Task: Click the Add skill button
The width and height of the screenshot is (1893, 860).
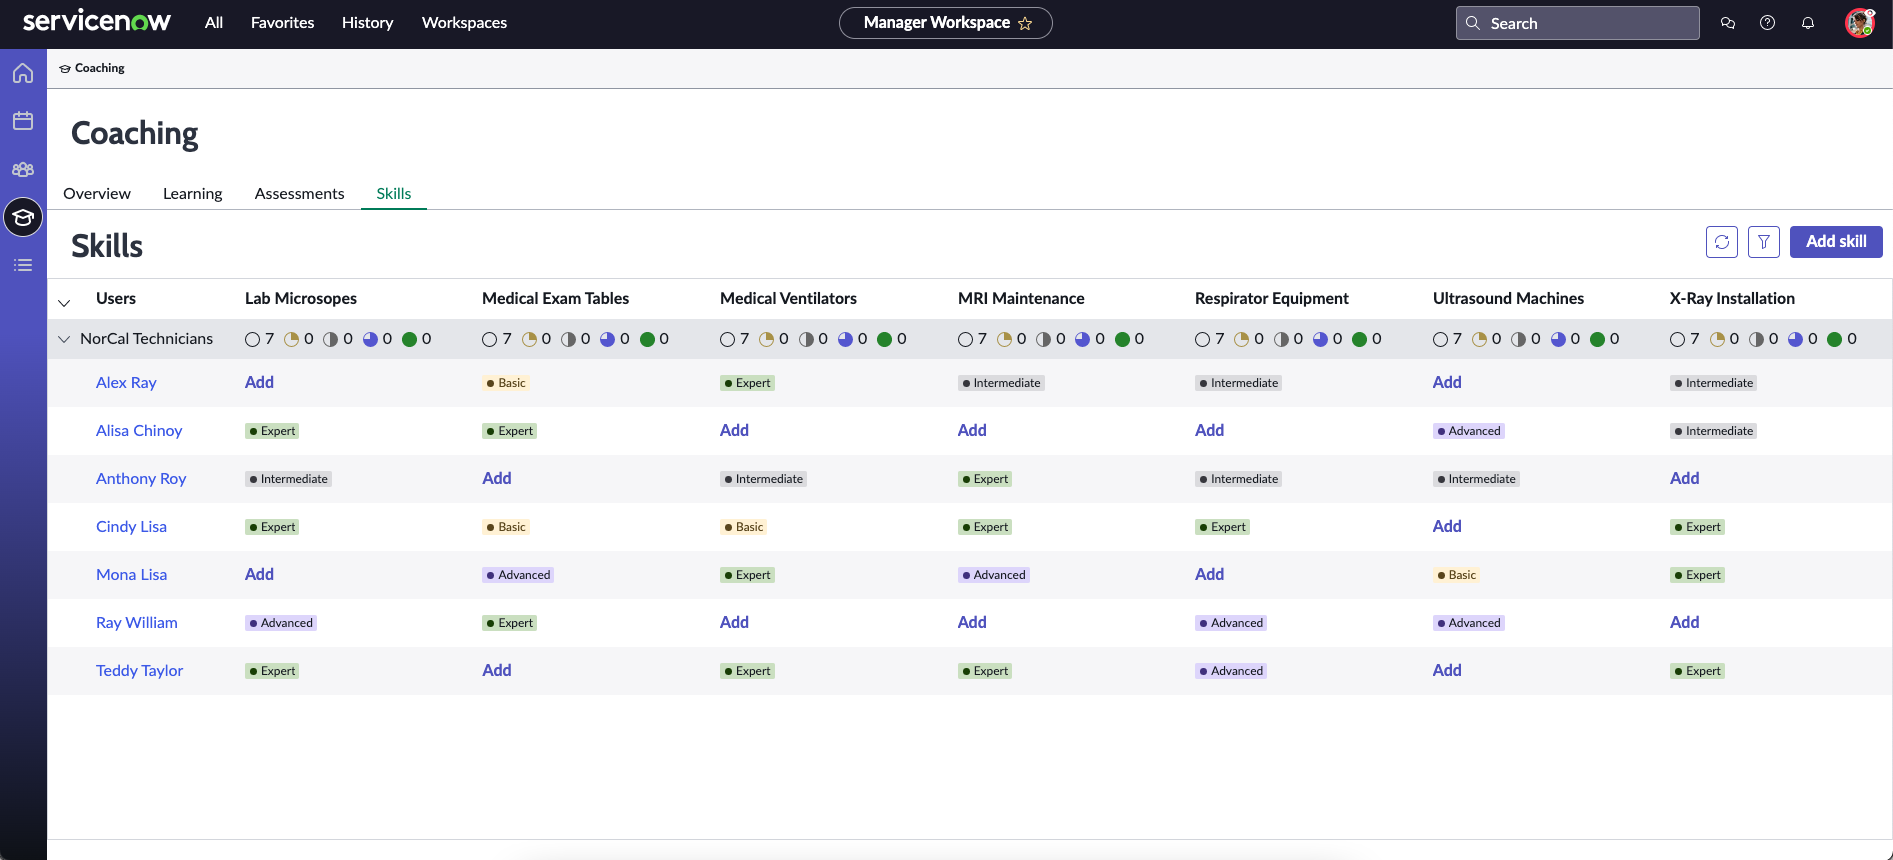Action: click(x=1835, y=242)
